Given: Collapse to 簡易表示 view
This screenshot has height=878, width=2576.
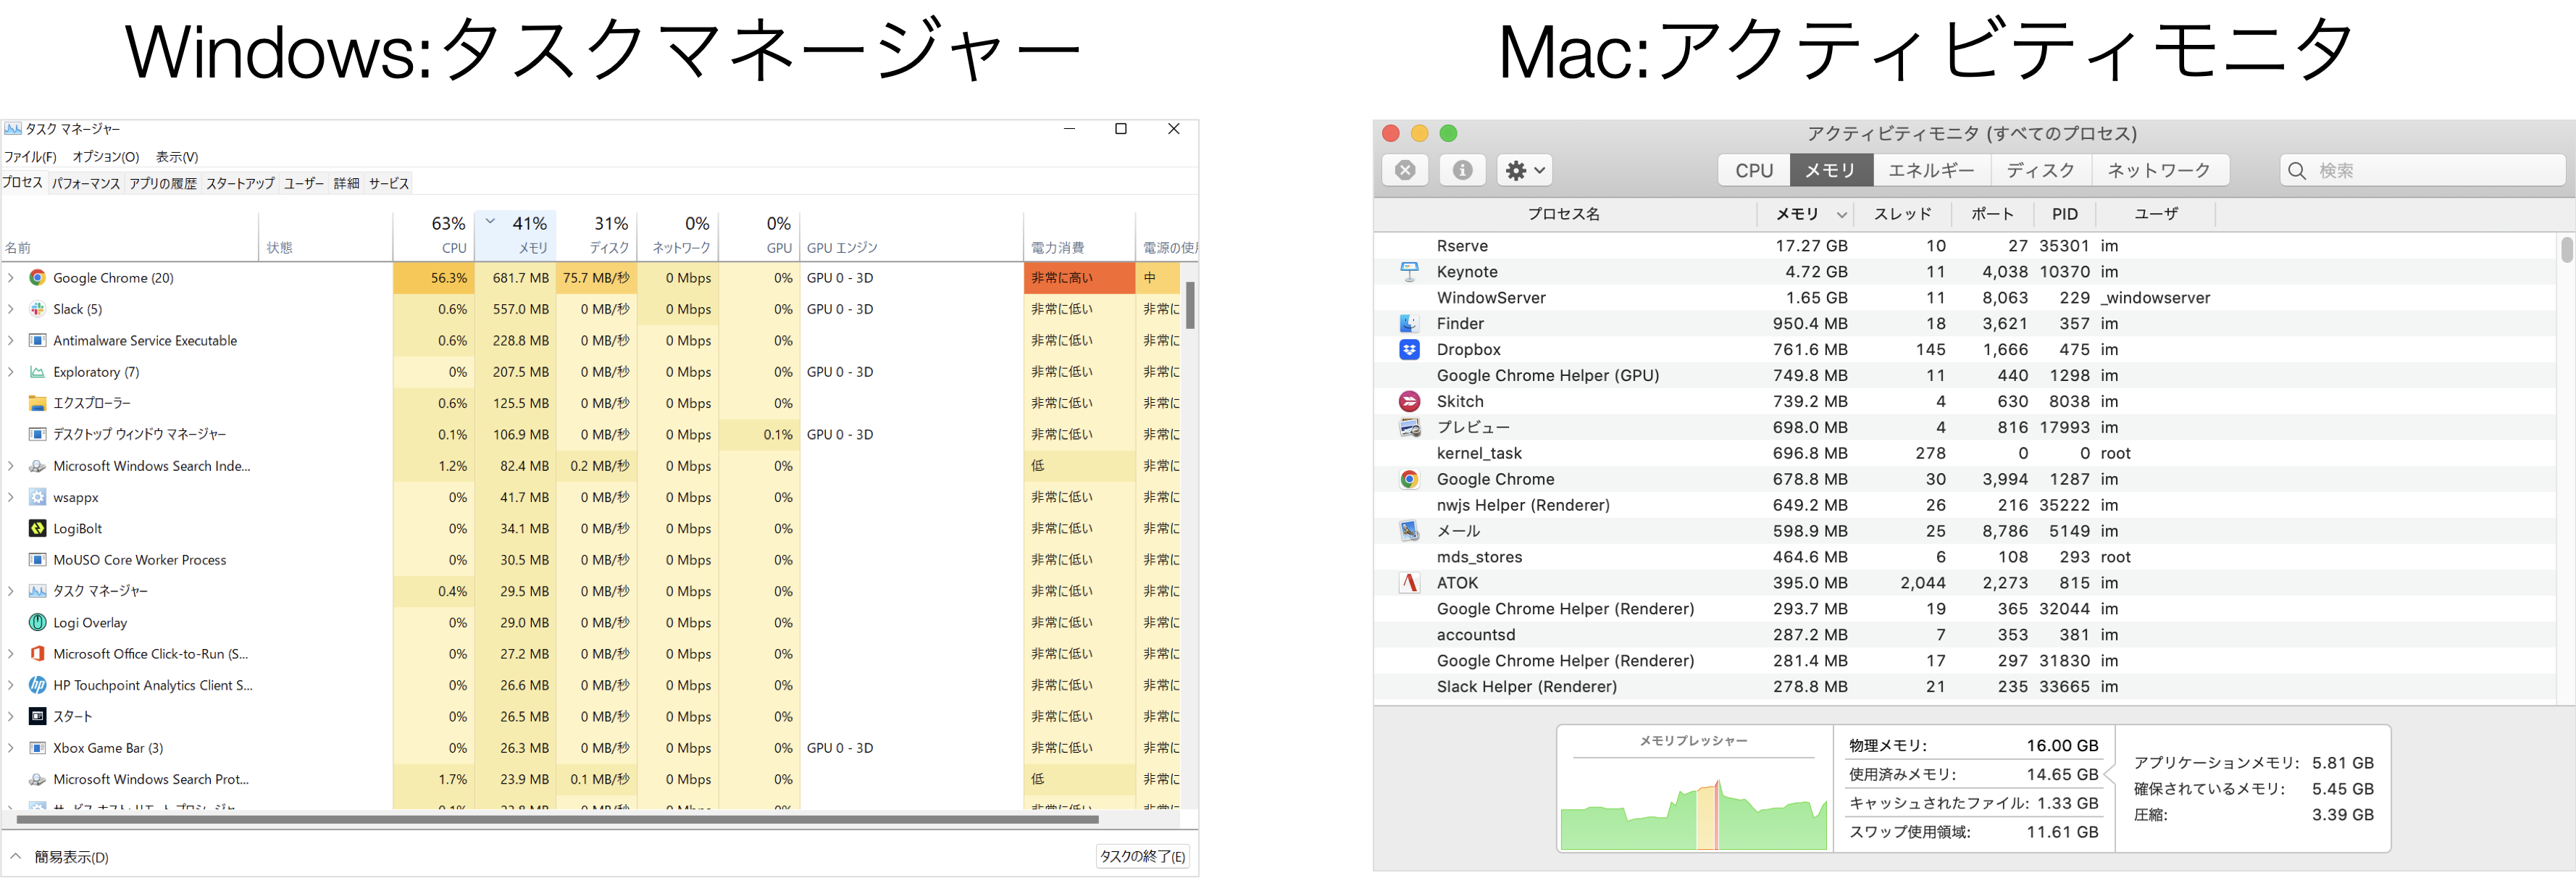Looking at the screenshot, I should (x=60, y=857).
